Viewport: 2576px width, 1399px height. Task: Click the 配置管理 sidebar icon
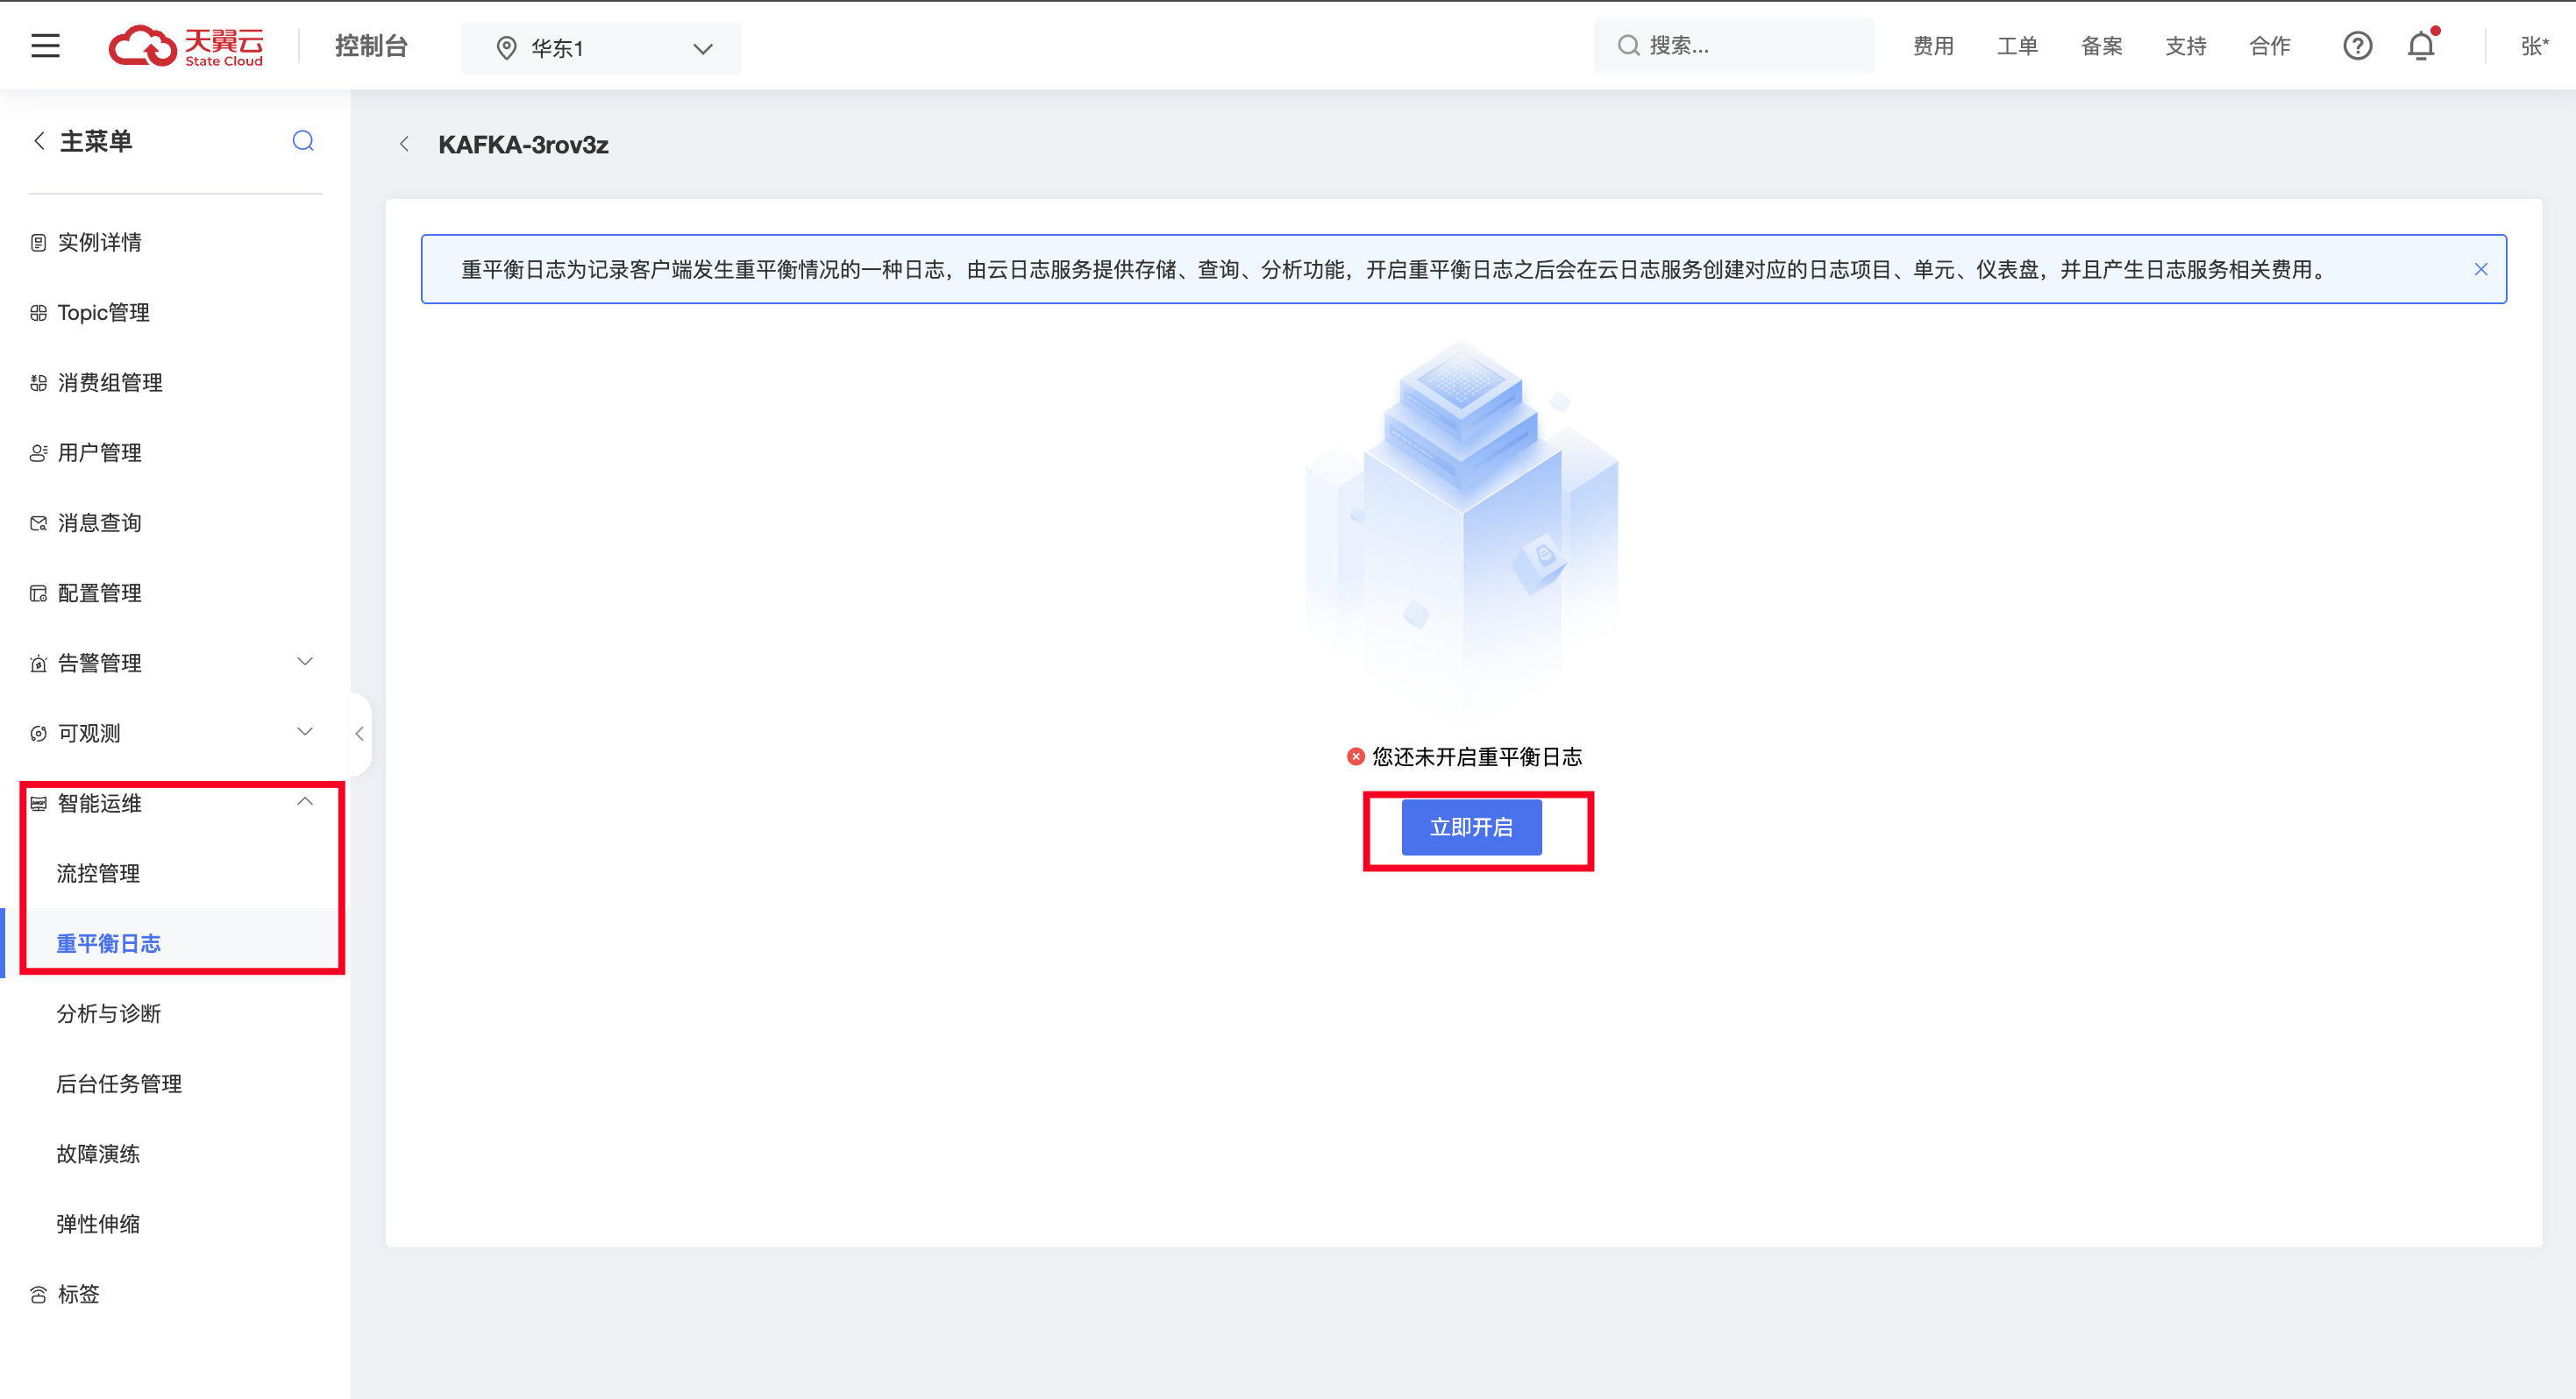tap(38, 593)
